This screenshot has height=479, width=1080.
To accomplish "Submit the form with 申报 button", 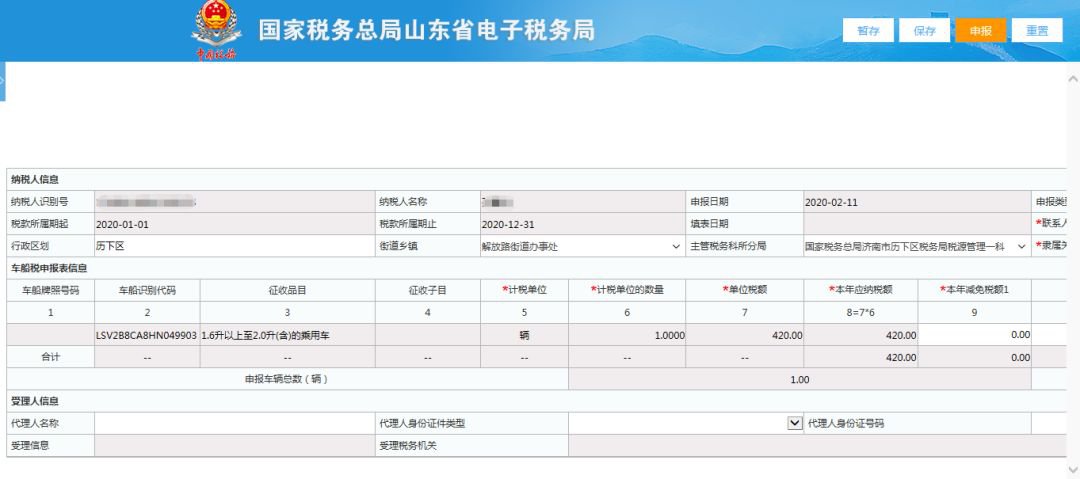I will (980, 31).
